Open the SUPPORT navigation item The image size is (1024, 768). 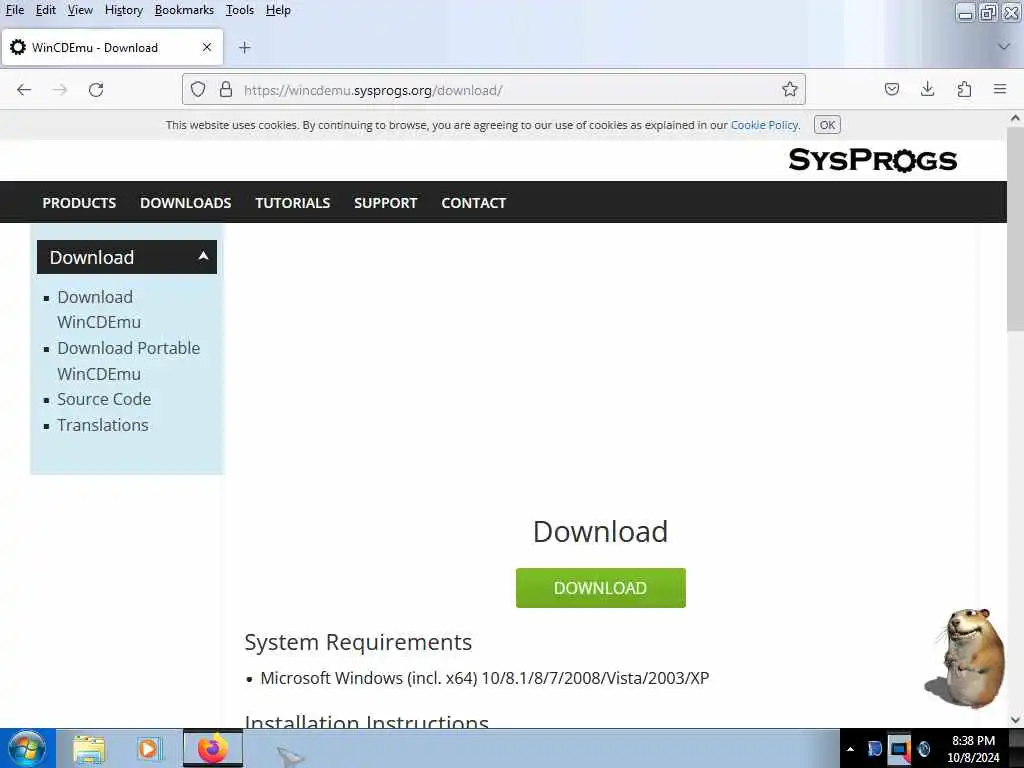[385, 202]
